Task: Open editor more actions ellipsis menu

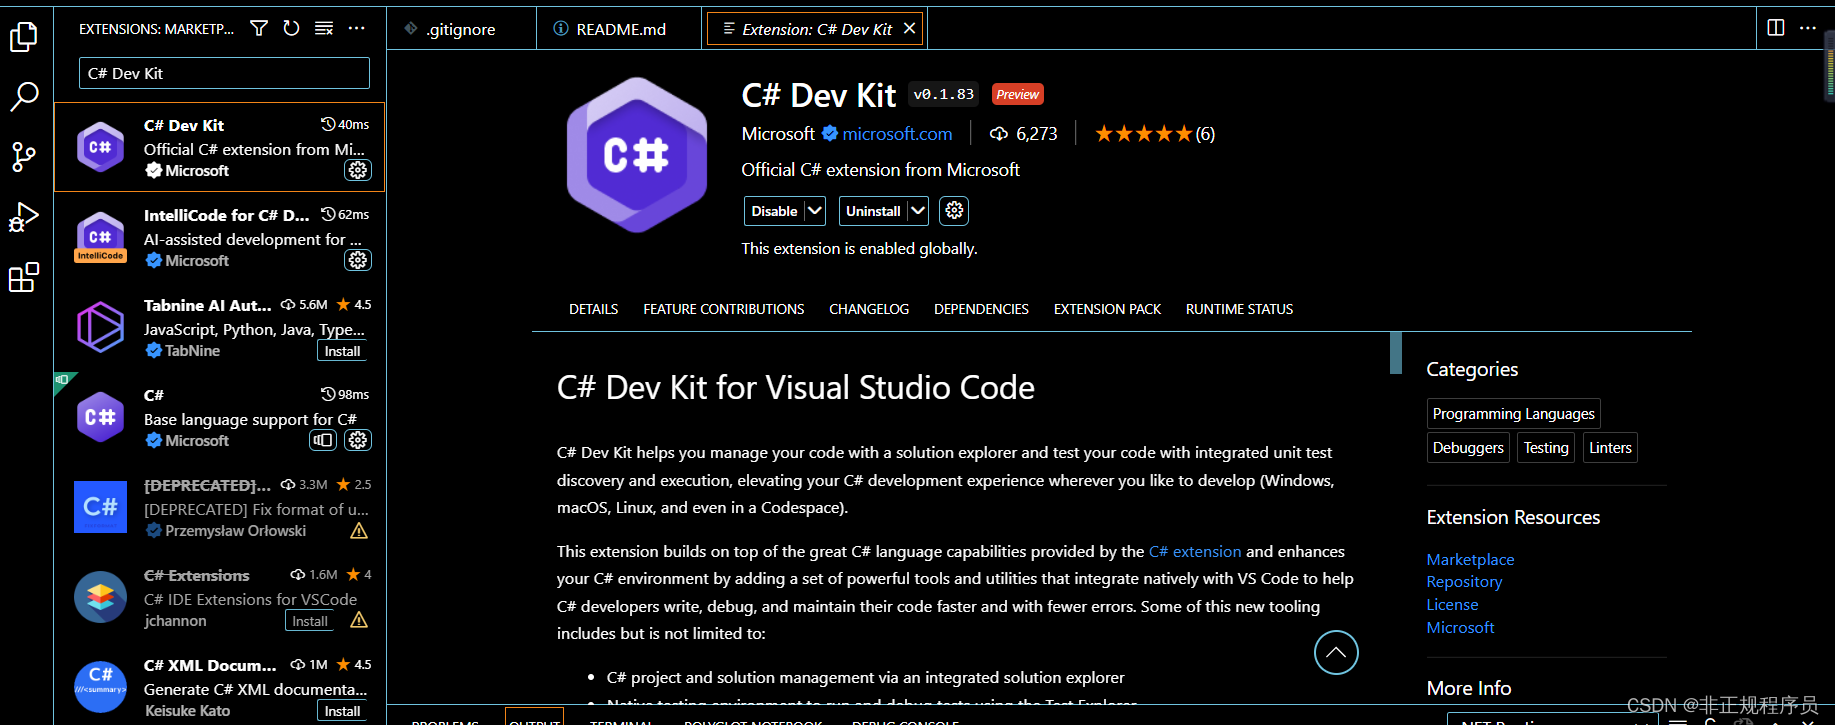Action: [1808, 28]
